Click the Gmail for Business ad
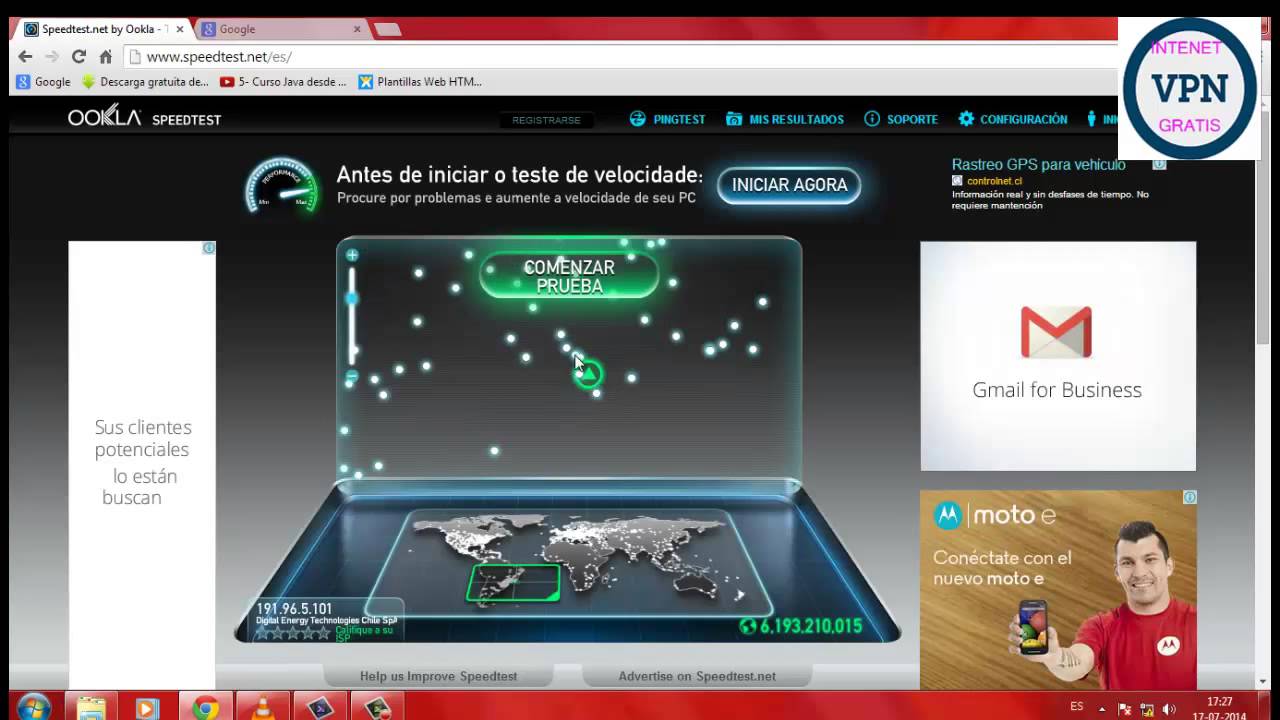Screen dimensions: 1280x720 click(x=1058, y=356)
